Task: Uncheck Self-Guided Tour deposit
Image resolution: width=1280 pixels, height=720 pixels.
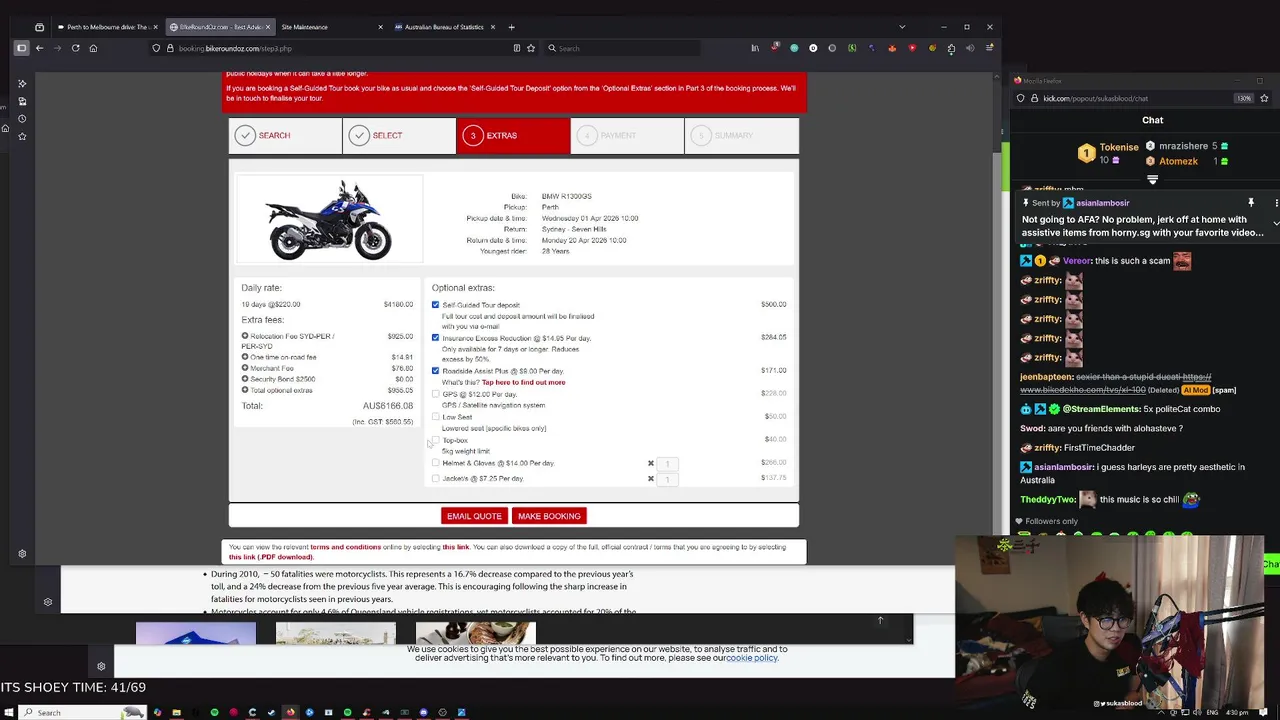Action: click(435, 304)
